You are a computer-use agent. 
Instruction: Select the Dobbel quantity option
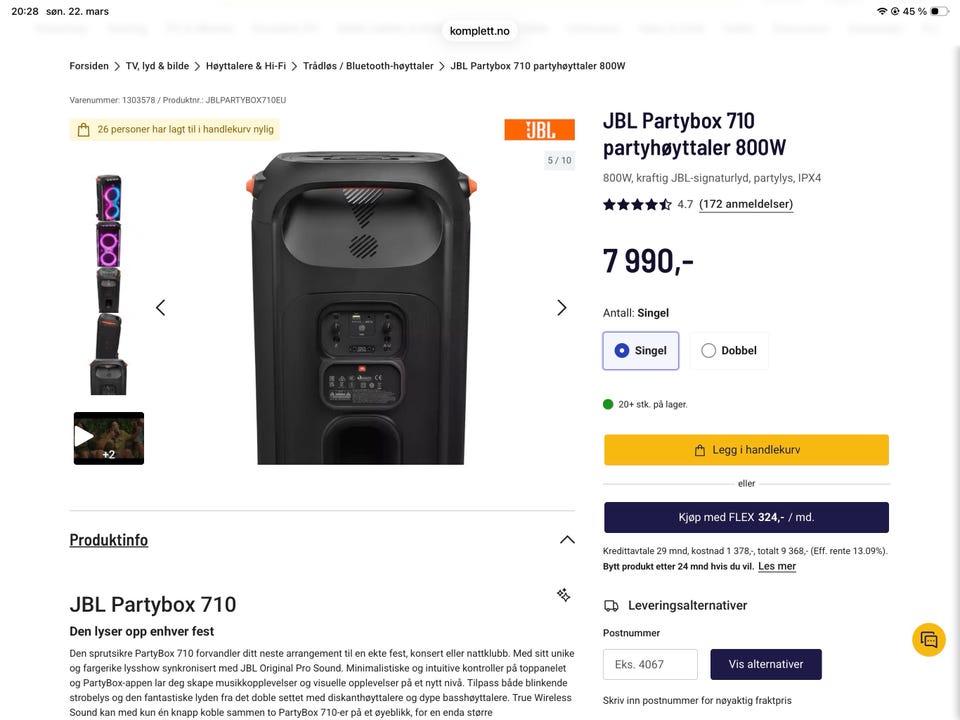(729, 351)
